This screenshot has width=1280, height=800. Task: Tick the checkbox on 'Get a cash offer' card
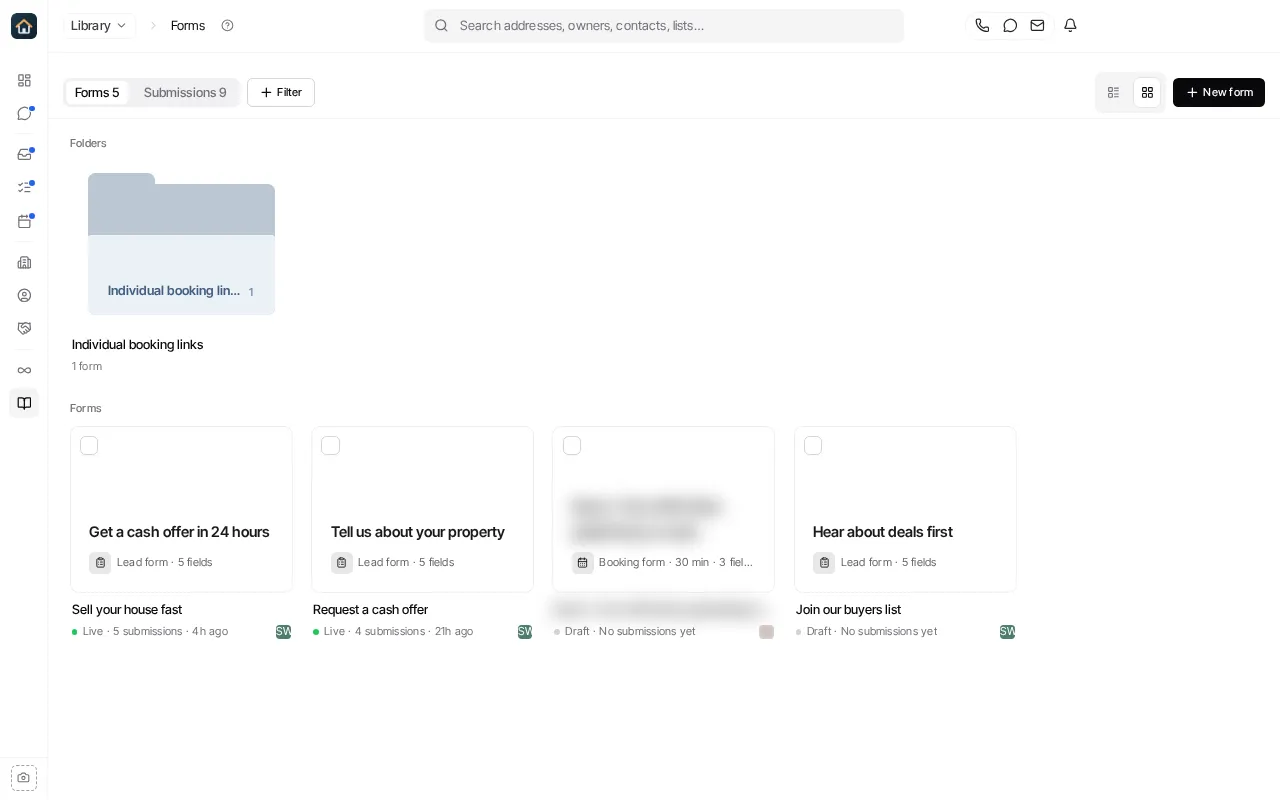89,445
